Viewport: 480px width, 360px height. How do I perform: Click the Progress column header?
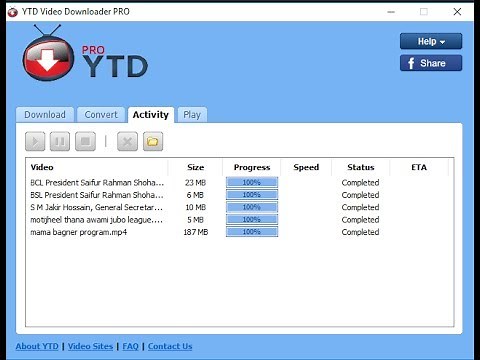[252, 167]
